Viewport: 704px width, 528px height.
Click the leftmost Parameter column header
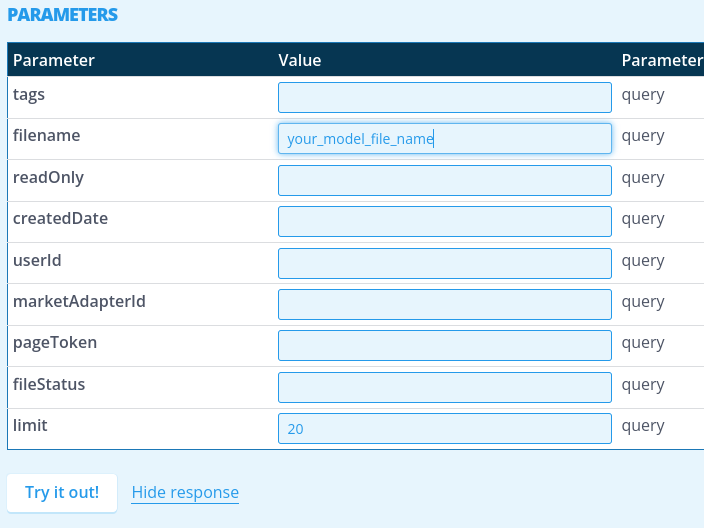click(54, 60)
